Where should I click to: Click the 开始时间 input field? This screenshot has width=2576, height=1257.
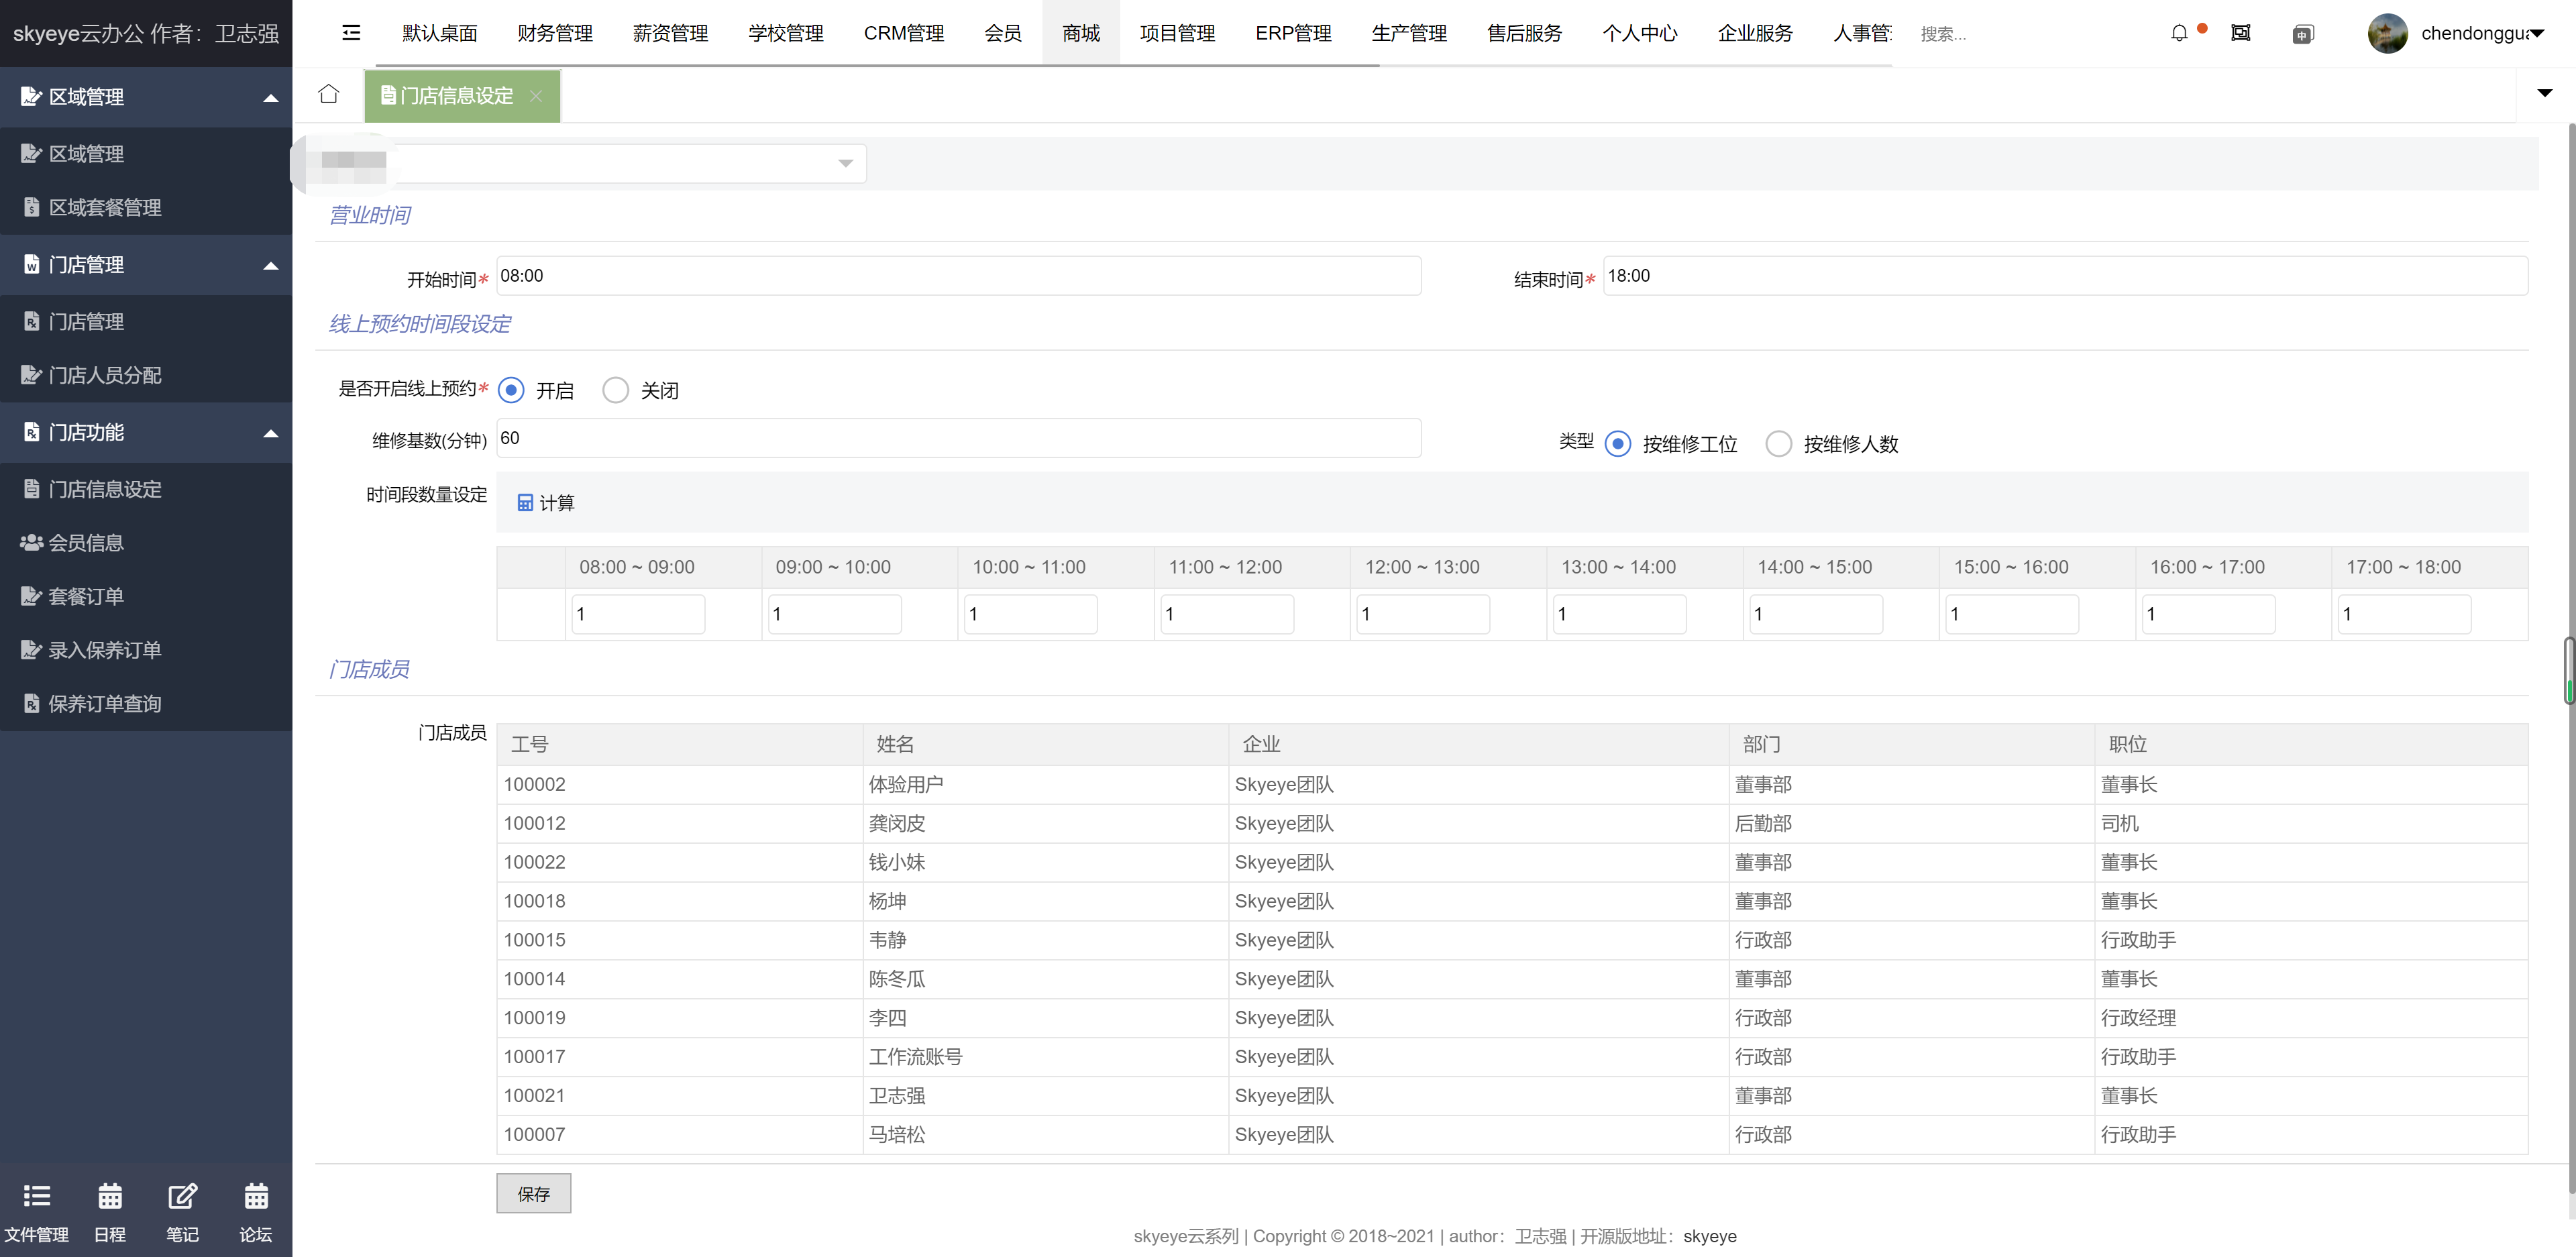[958, 276]
